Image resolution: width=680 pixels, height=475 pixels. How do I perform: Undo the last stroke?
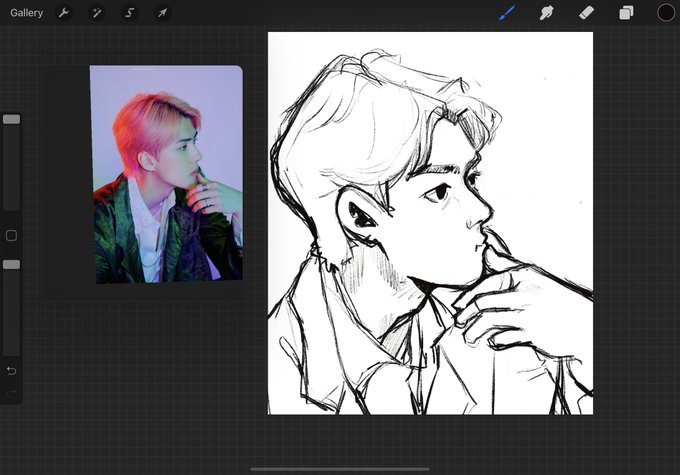click(x=12, y=371)
